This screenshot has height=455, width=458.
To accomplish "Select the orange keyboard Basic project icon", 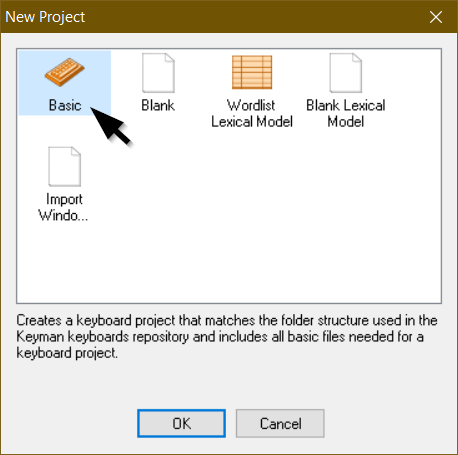I will 65,72.
